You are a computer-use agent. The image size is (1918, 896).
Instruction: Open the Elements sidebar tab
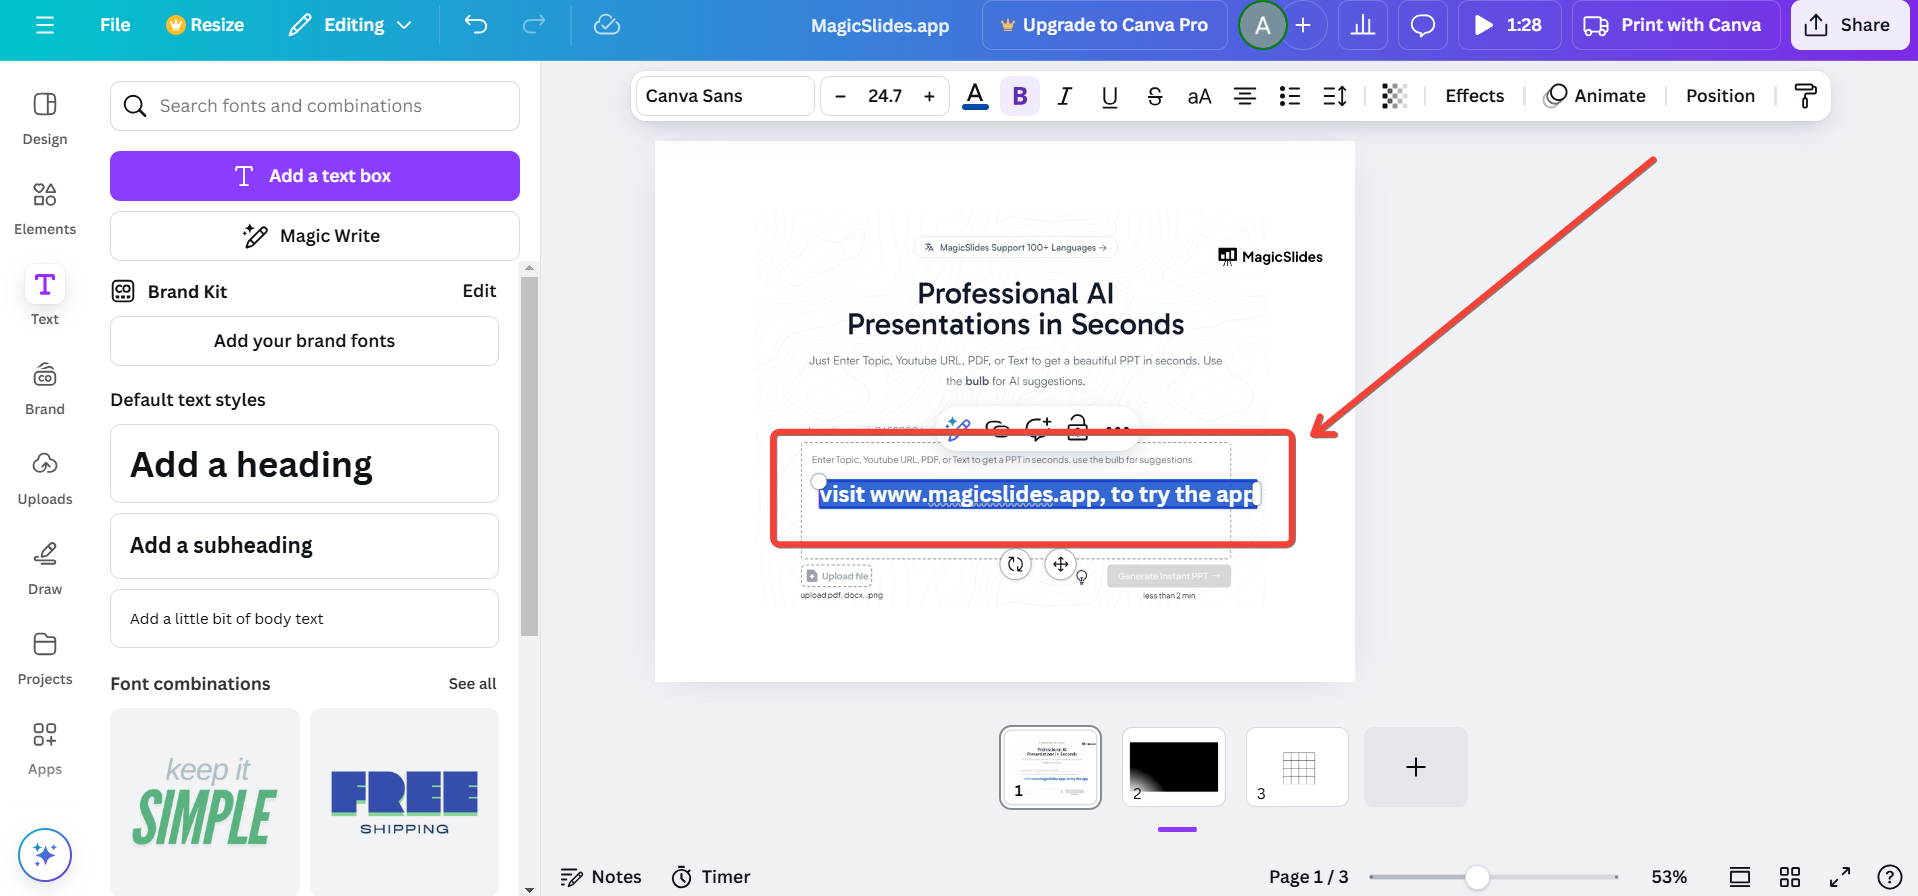point(45,208)
